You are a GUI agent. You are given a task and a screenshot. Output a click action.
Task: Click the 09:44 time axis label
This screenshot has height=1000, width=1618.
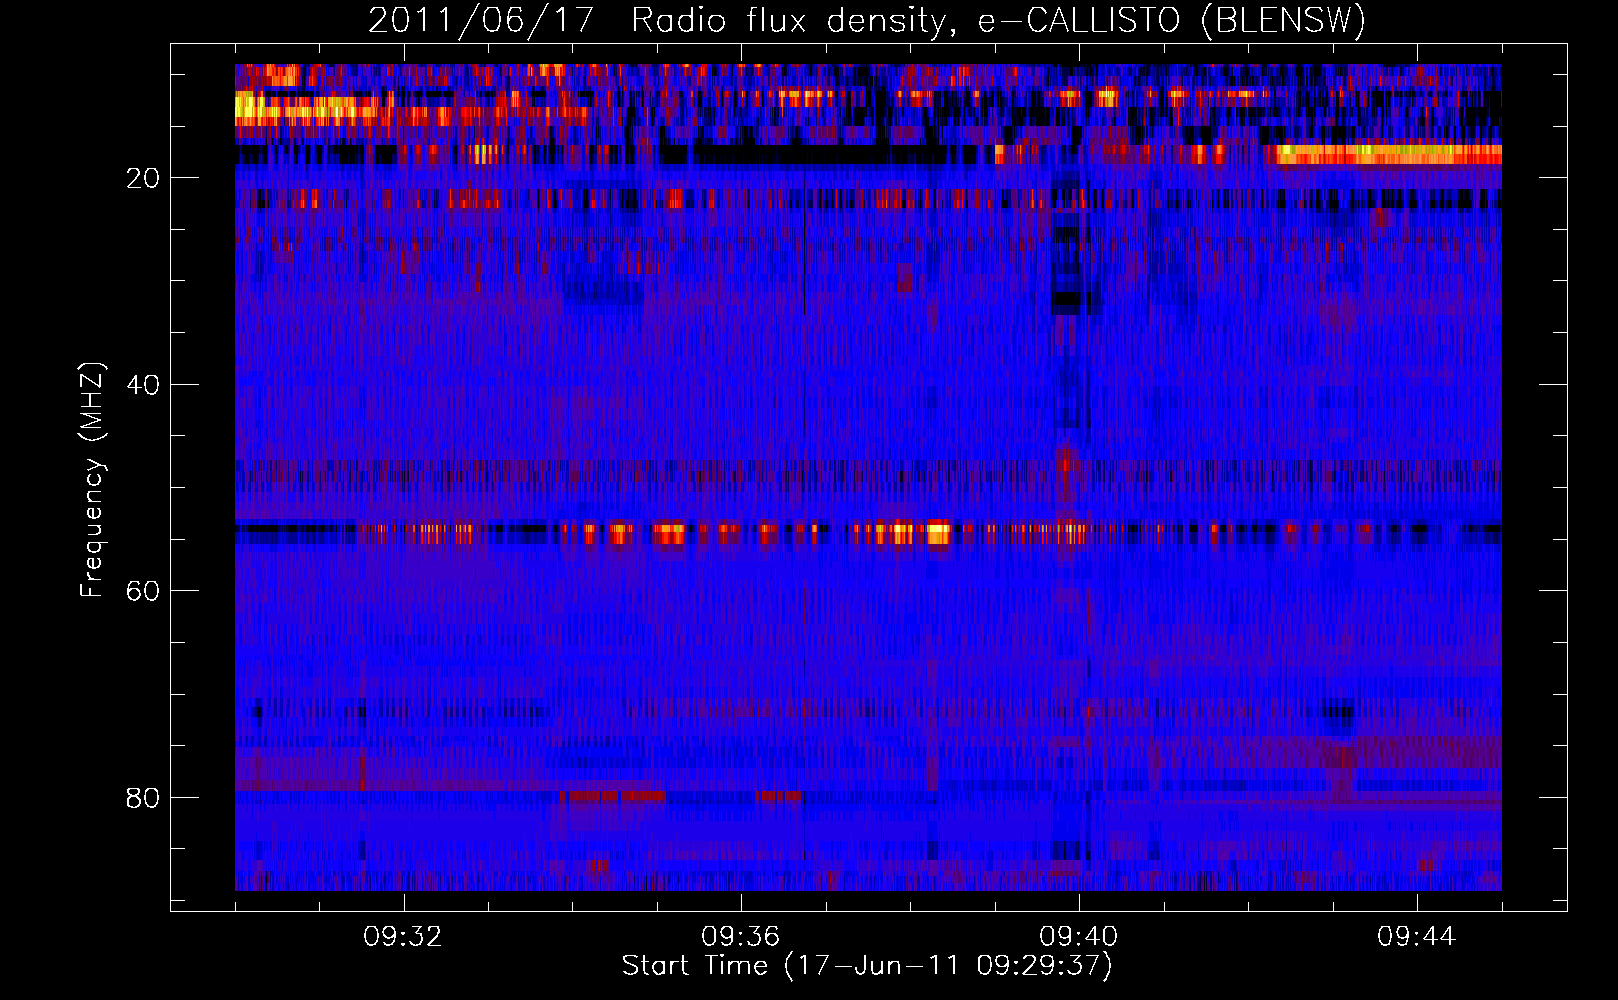(1417, 937)
